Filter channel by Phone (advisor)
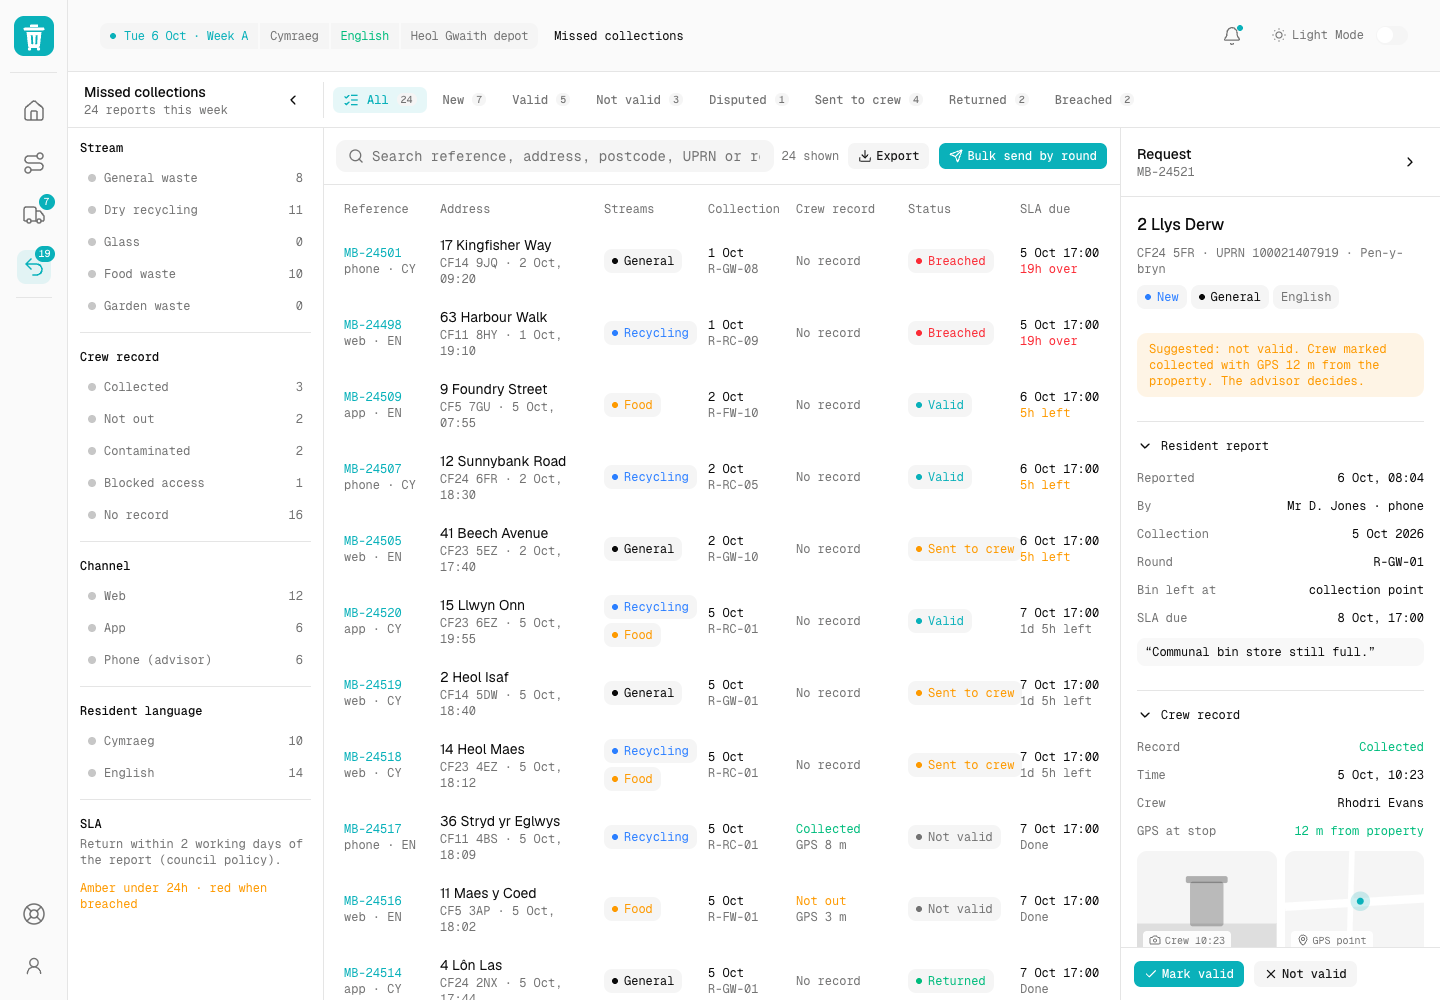This screenshot has height=1000, width=1440. [x=196, y=660]
